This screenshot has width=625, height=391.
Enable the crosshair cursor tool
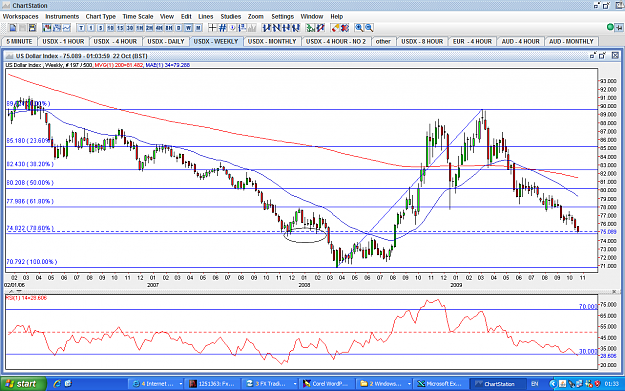click(x=213, y=28)
